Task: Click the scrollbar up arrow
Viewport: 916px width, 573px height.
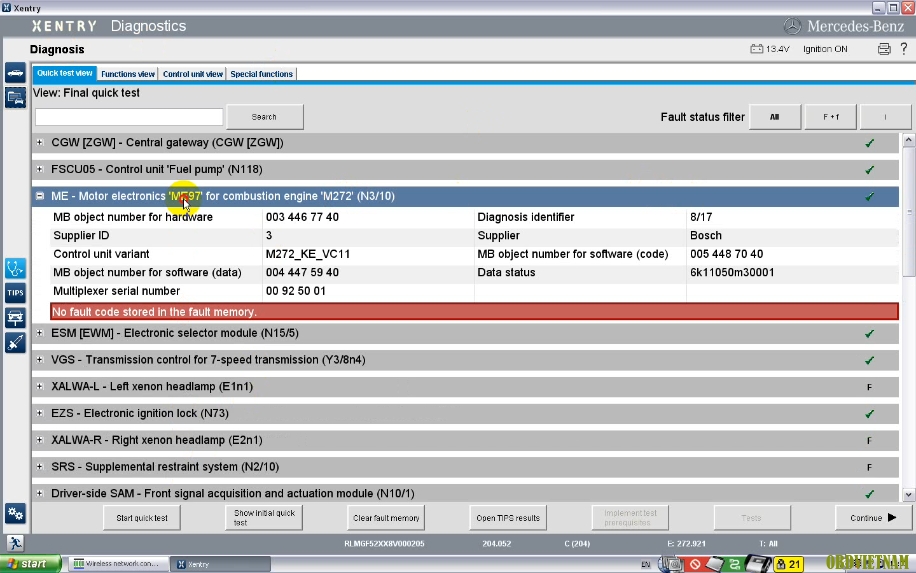Action: pos(908,140)
